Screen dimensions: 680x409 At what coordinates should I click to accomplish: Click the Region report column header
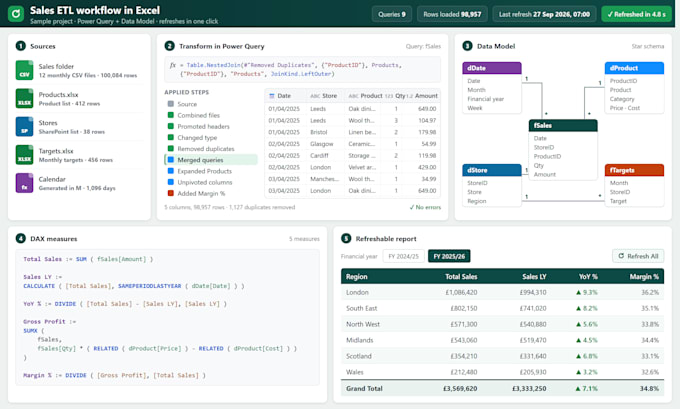pos(356,277)
